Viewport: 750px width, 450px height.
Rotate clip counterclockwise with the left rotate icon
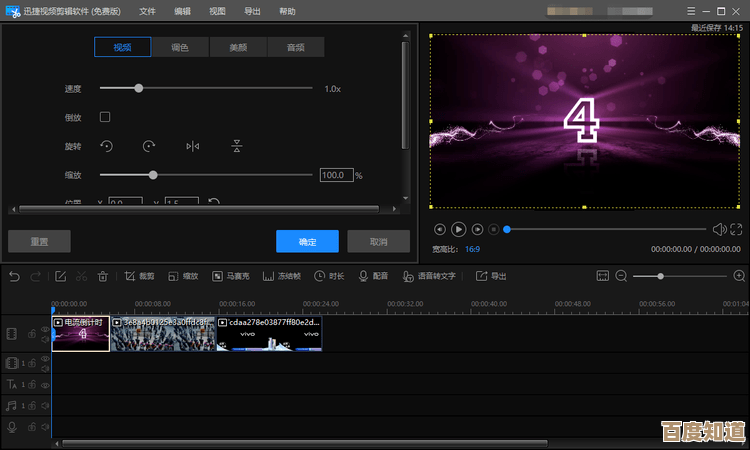tap(106, 146)
